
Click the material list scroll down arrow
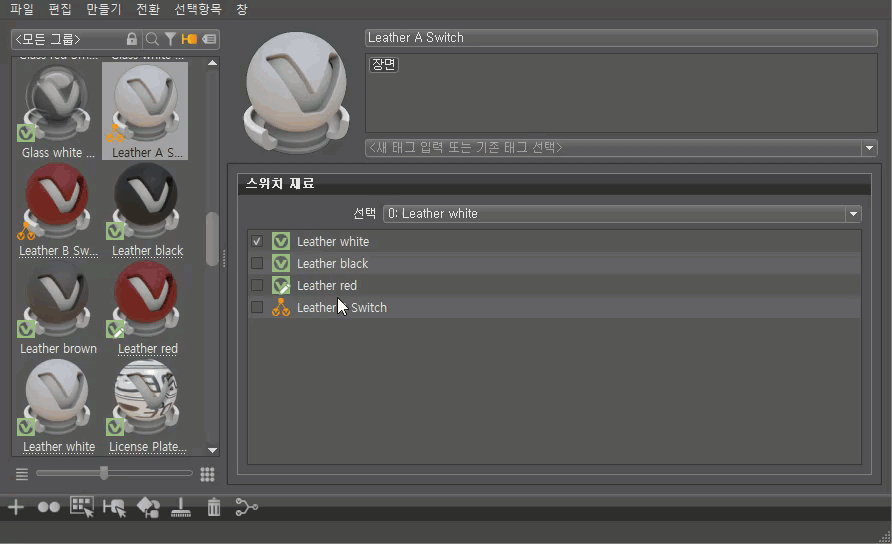(x=212, y=450)
